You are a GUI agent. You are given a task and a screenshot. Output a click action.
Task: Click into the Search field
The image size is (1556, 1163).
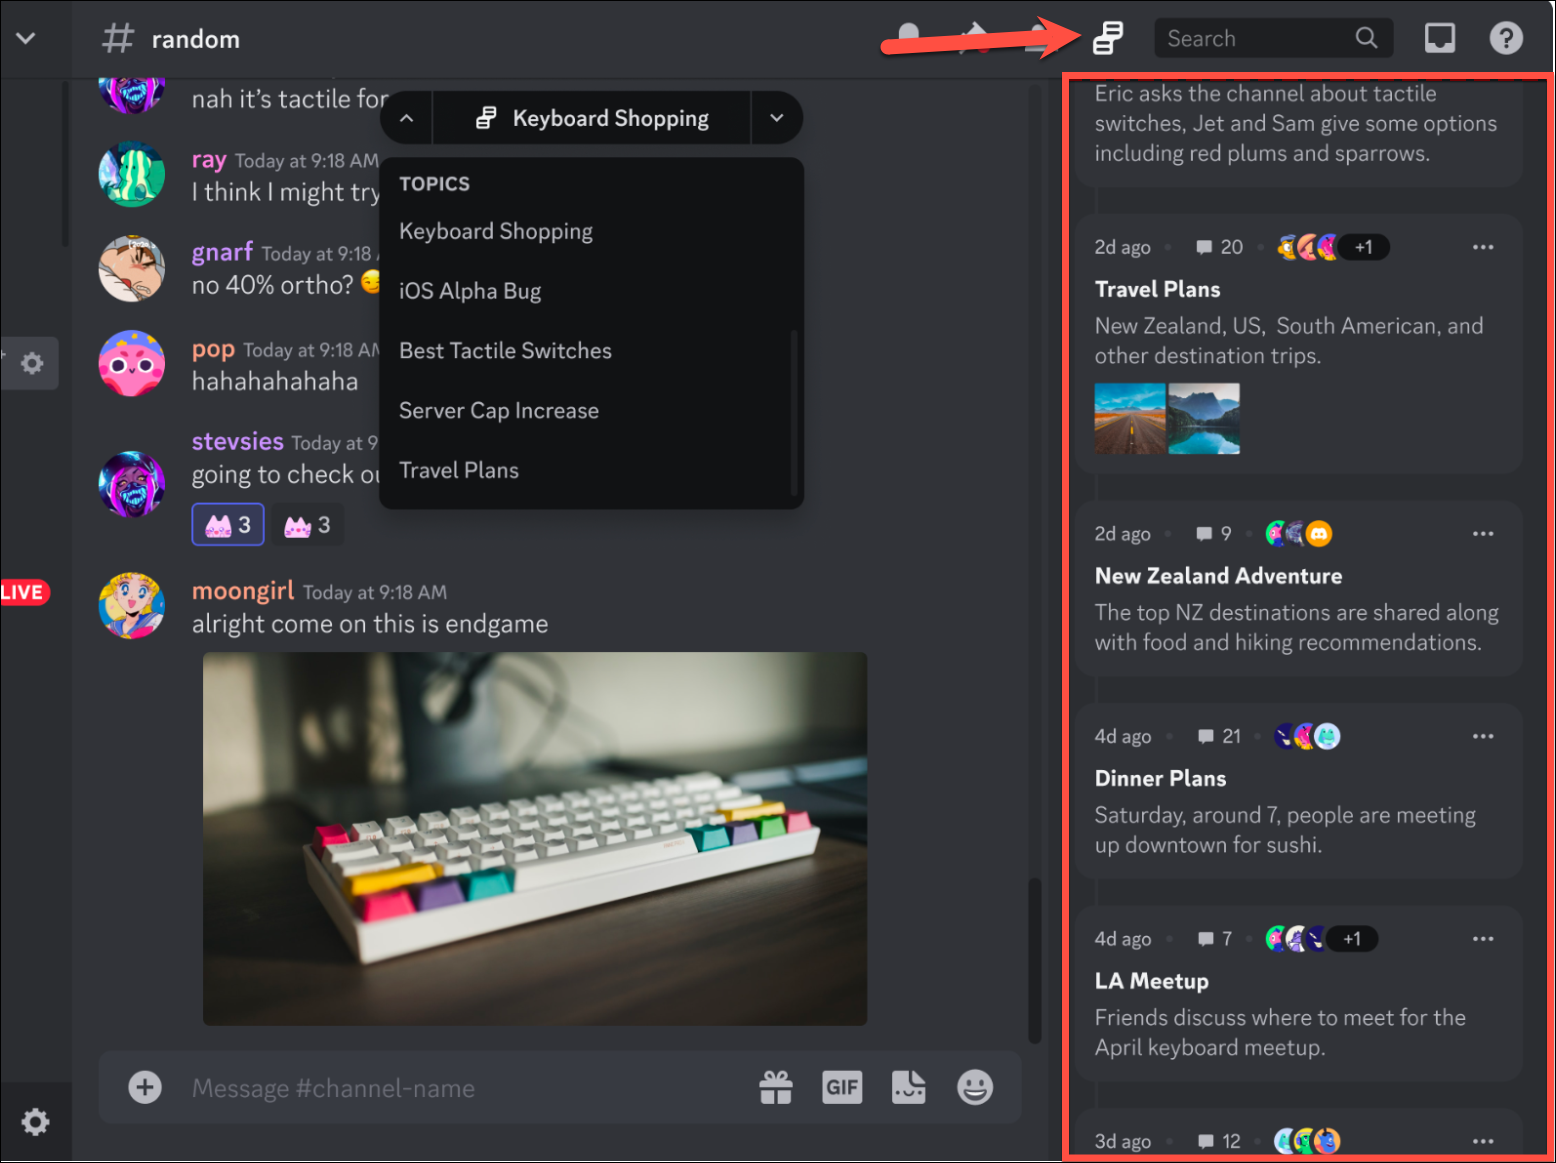click(x=1273, y=38)
